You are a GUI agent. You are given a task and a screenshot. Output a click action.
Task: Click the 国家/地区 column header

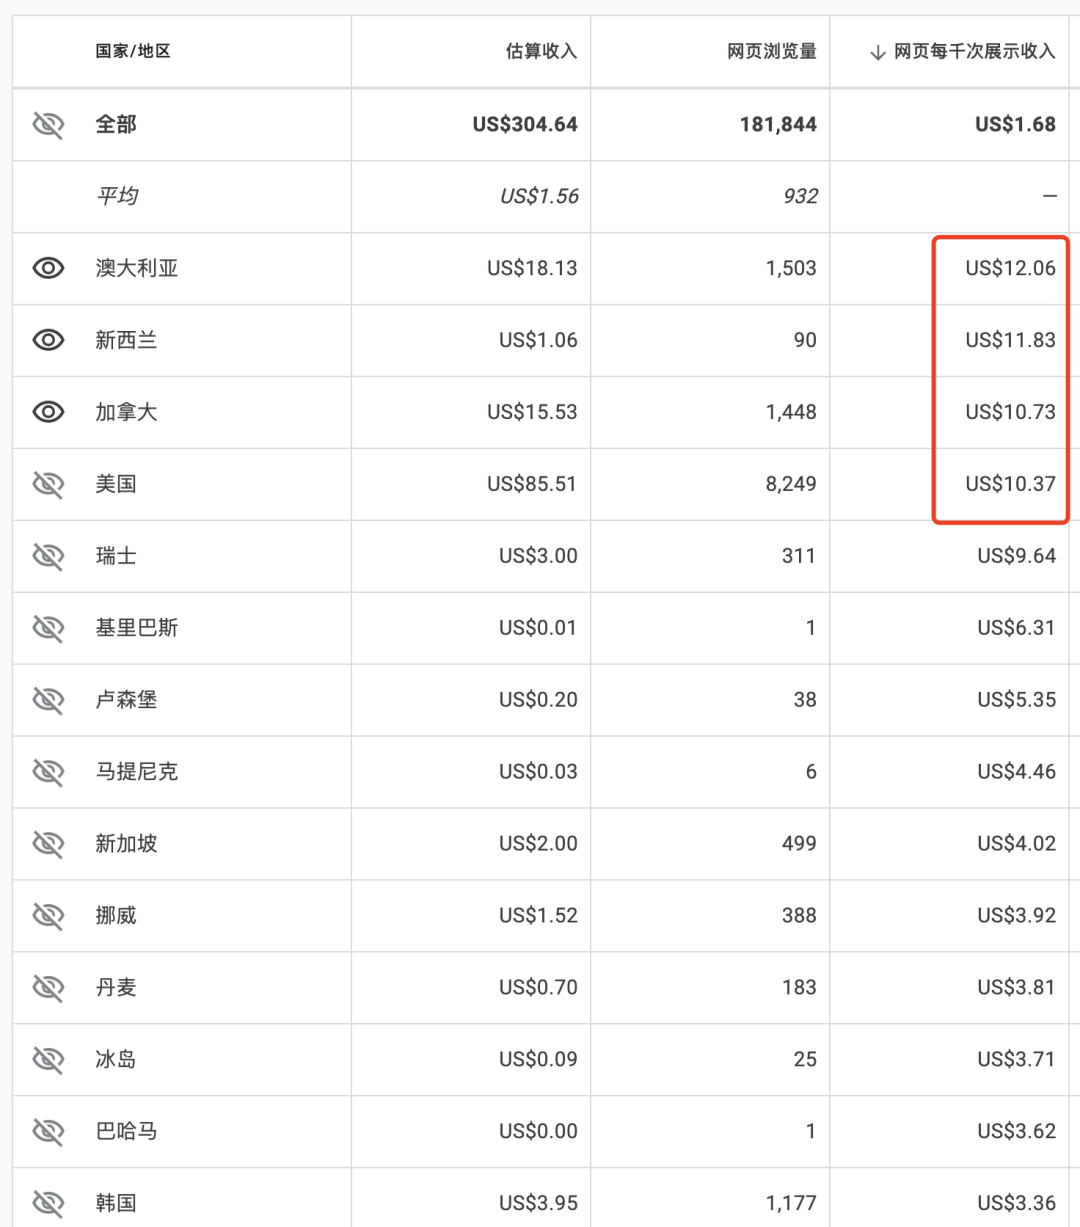pos(133,51)
